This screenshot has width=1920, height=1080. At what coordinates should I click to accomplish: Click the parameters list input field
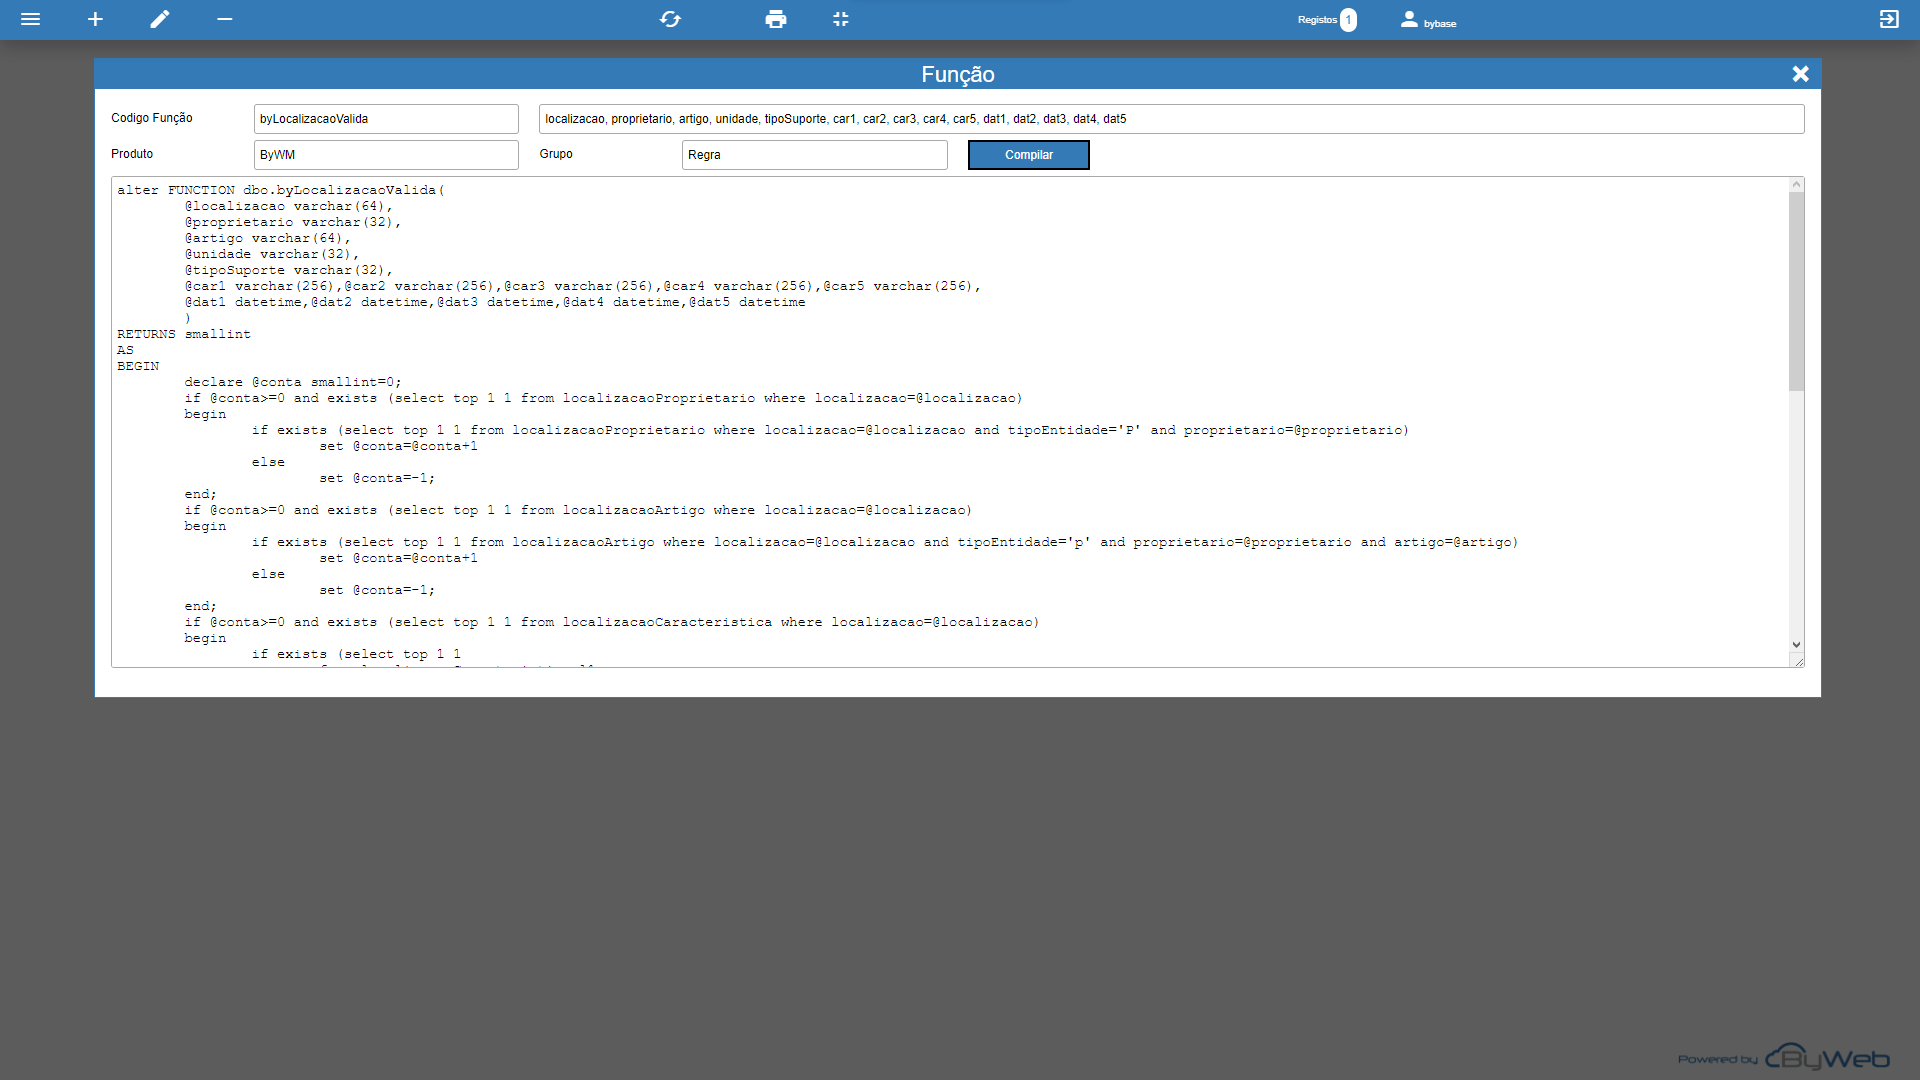1170,119
